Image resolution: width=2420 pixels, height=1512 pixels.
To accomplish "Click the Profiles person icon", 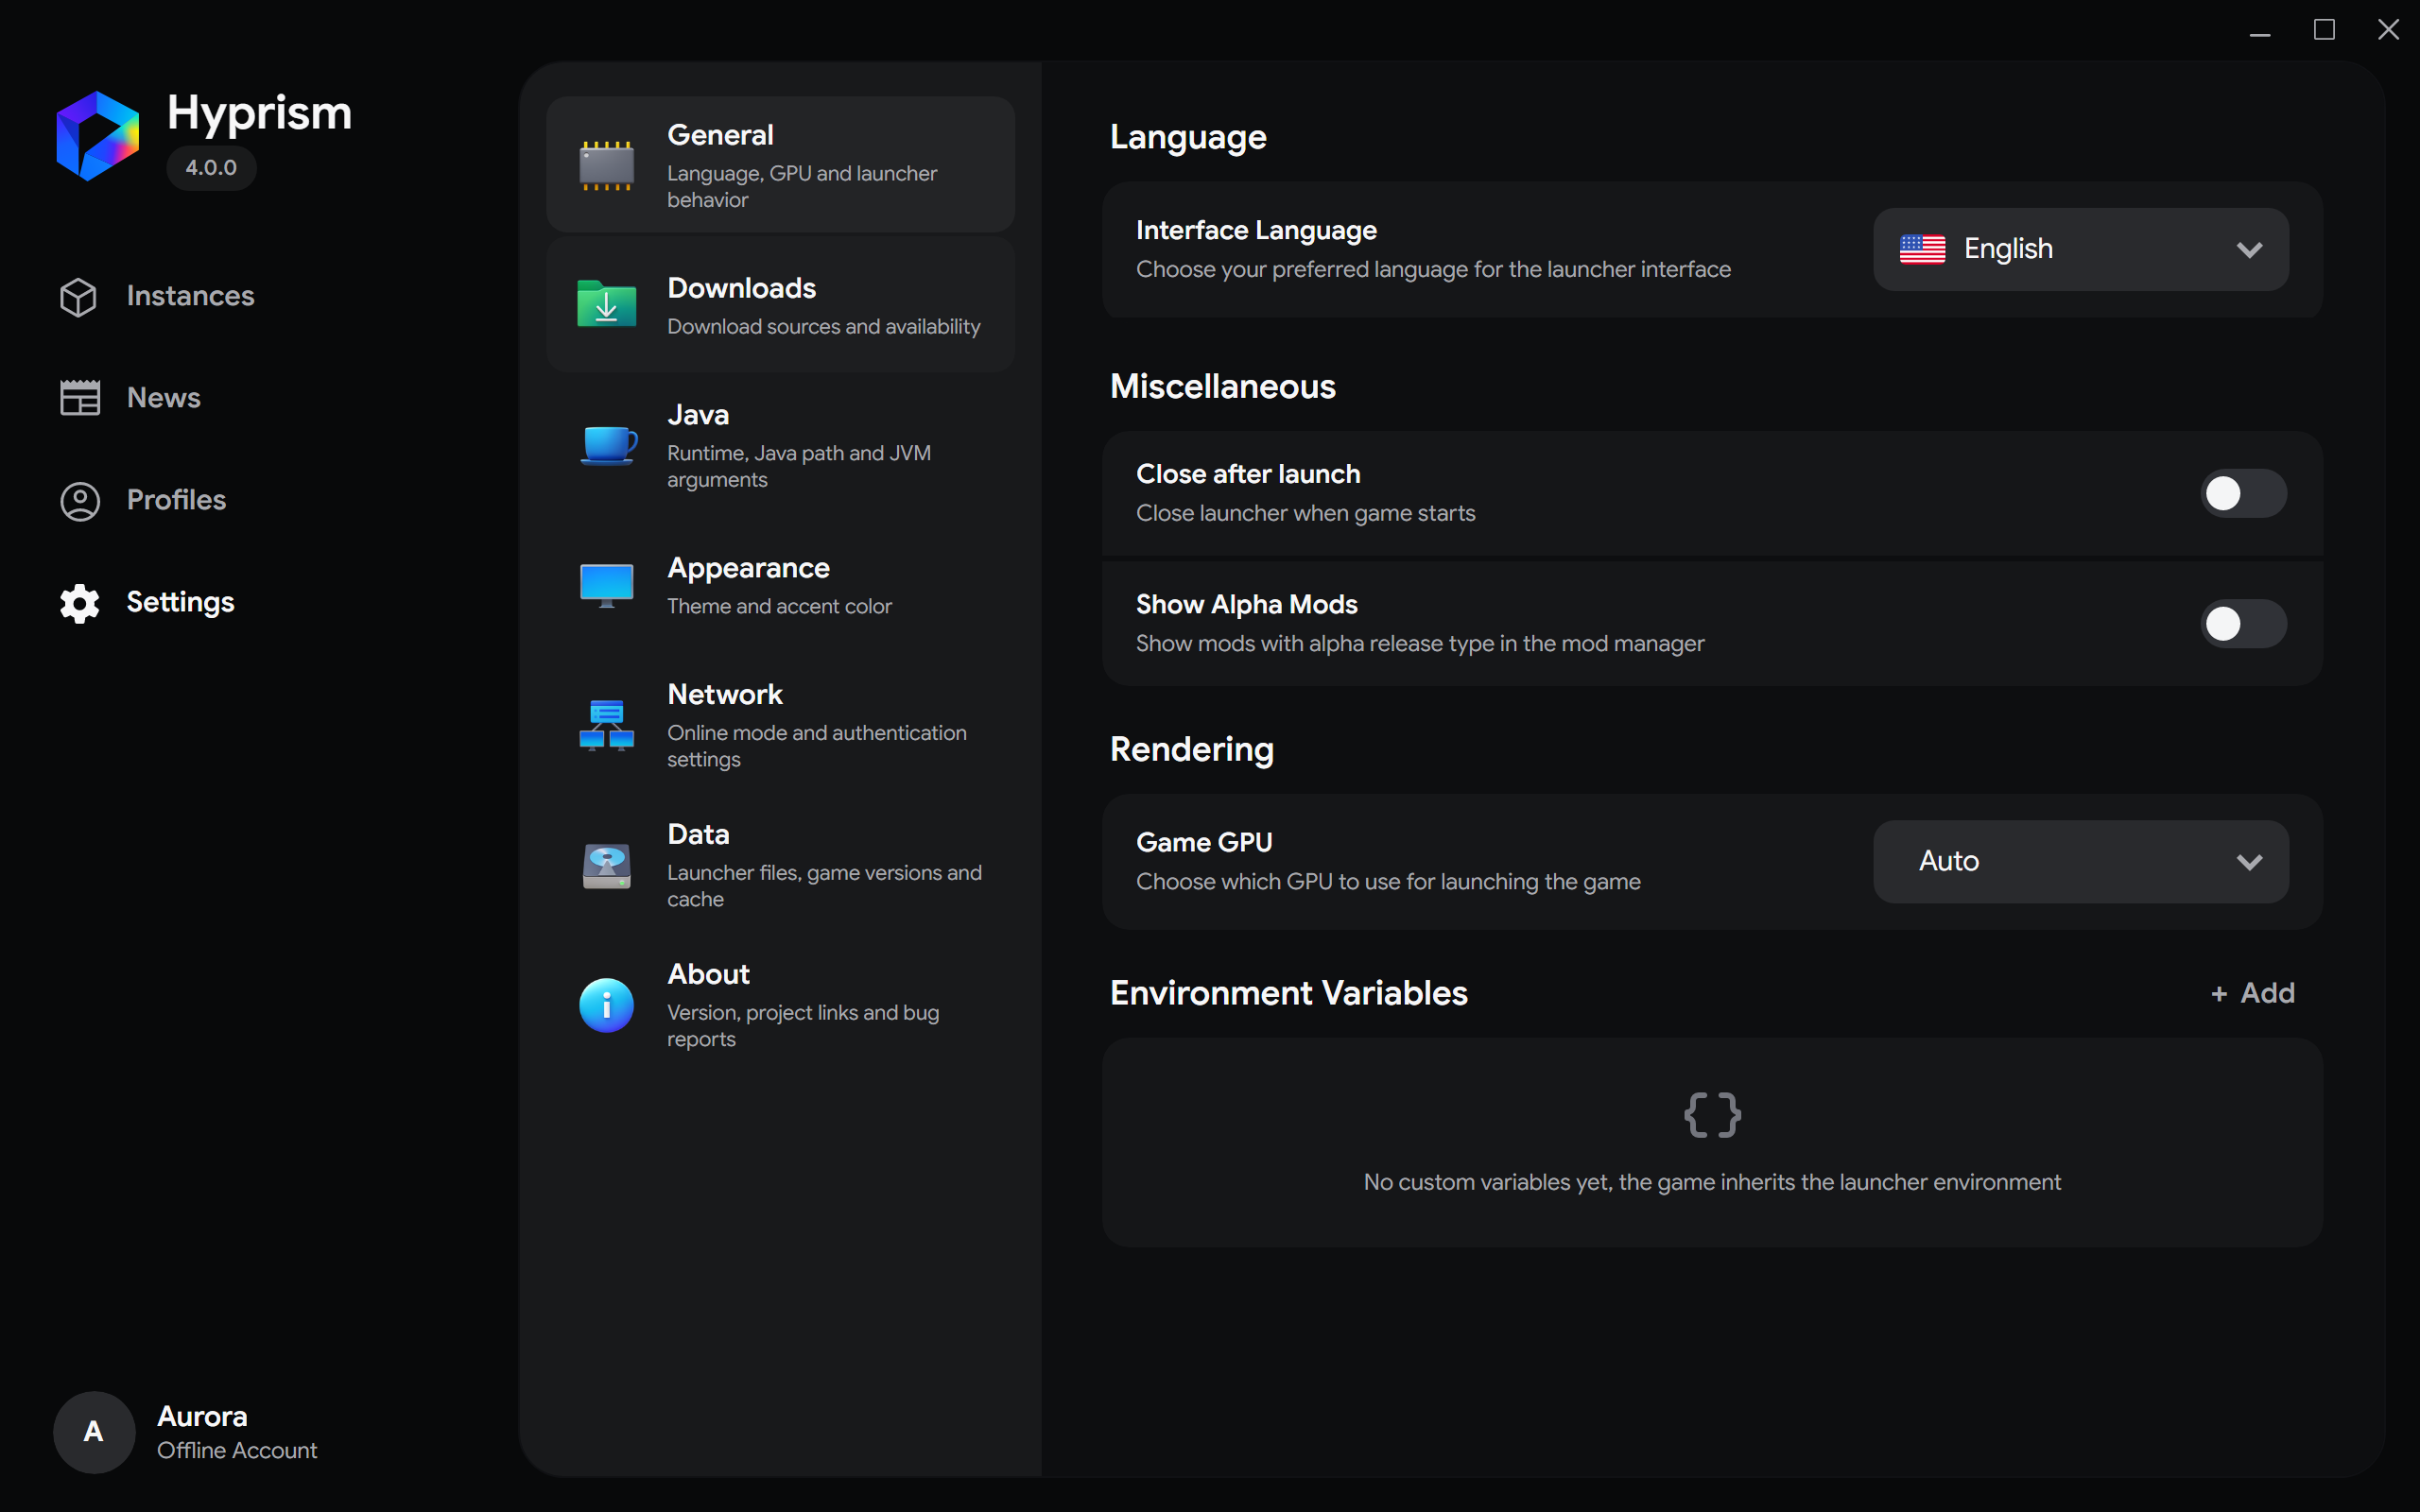I will click(80, 501).
